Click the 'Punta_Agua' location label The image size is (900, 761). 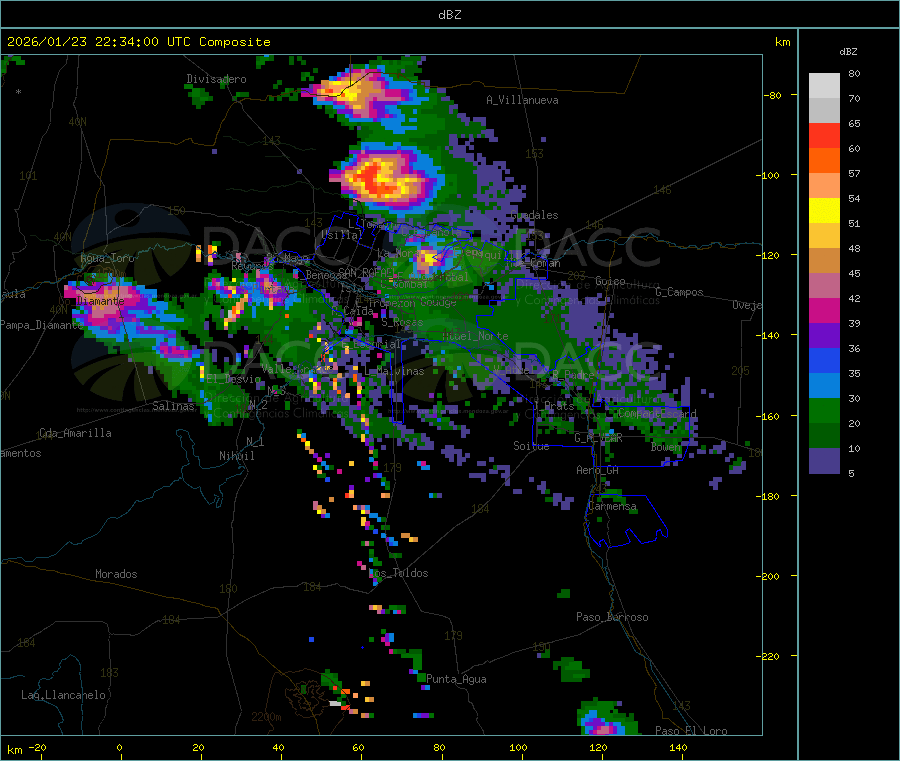[456, 680]
